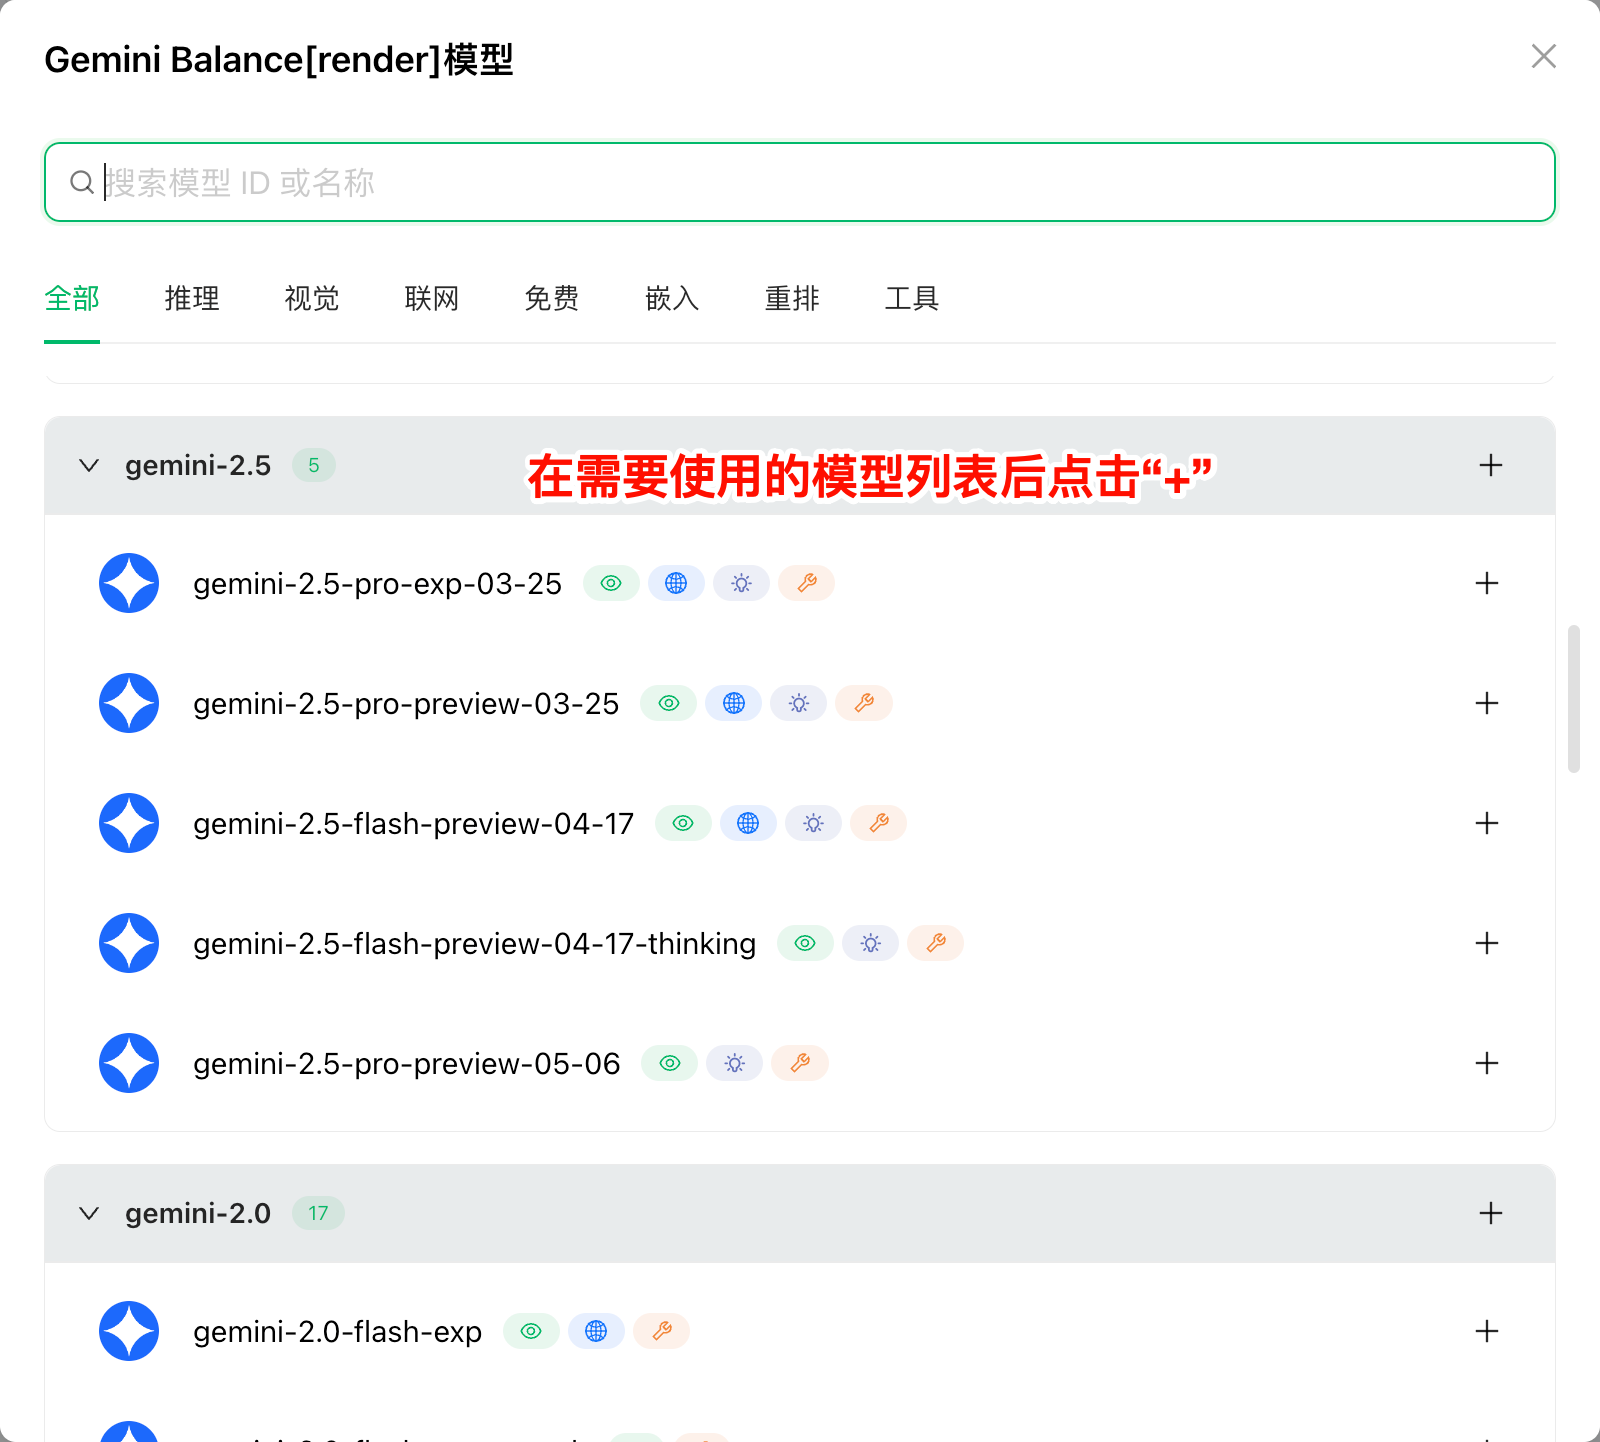Click Gemini logo of gemini-2.5-pro-preview-05-06
Screen dimensions: 1600x1442
tap(129, 1063)
